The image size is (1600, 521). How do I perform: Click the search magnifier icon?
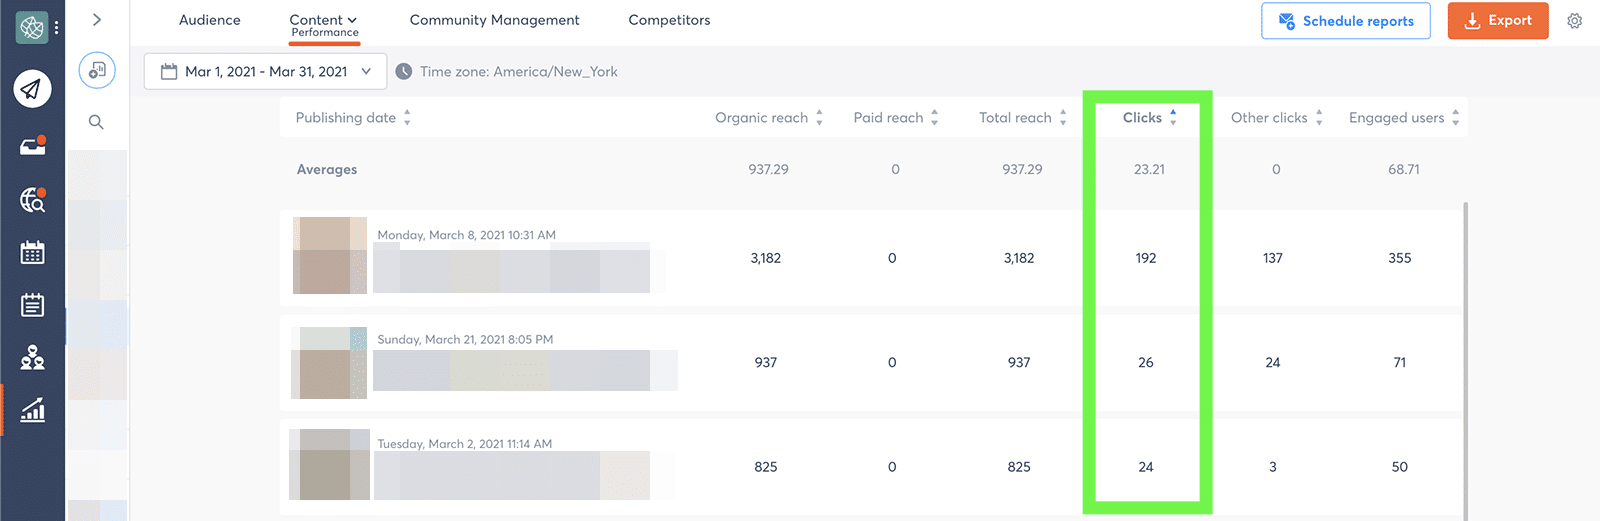96,122
